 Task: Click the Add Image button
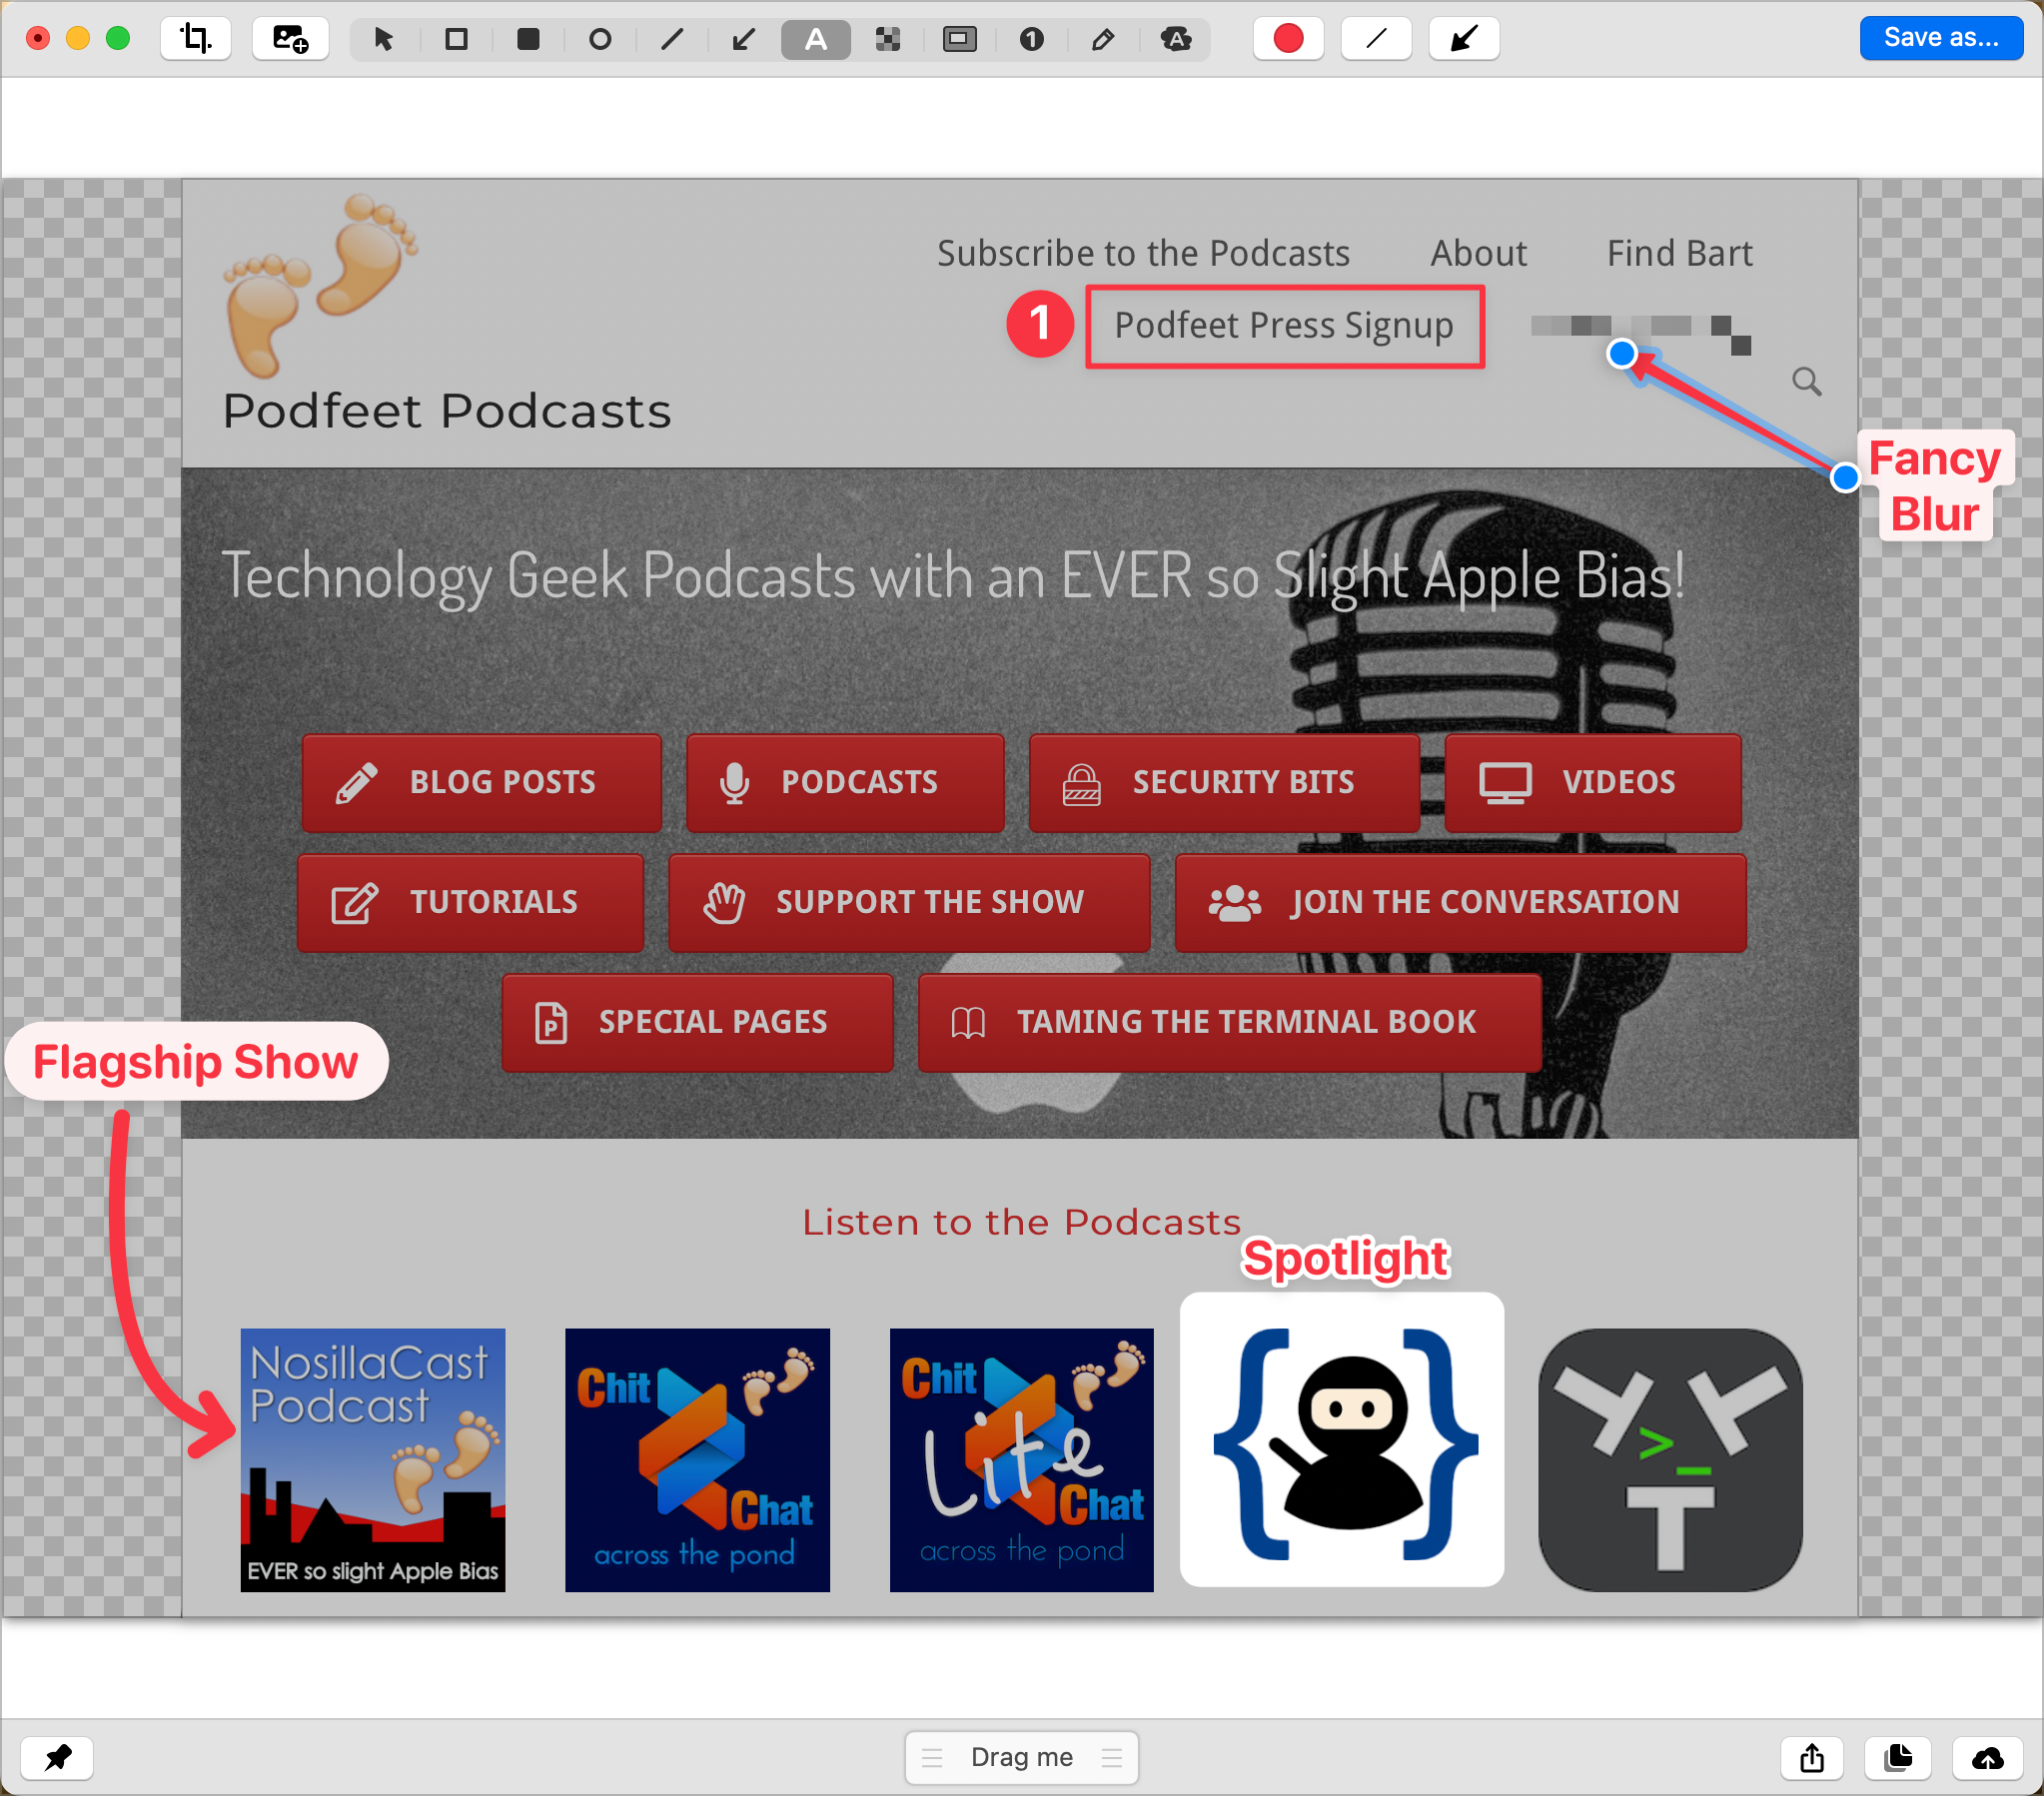(290, 39)
